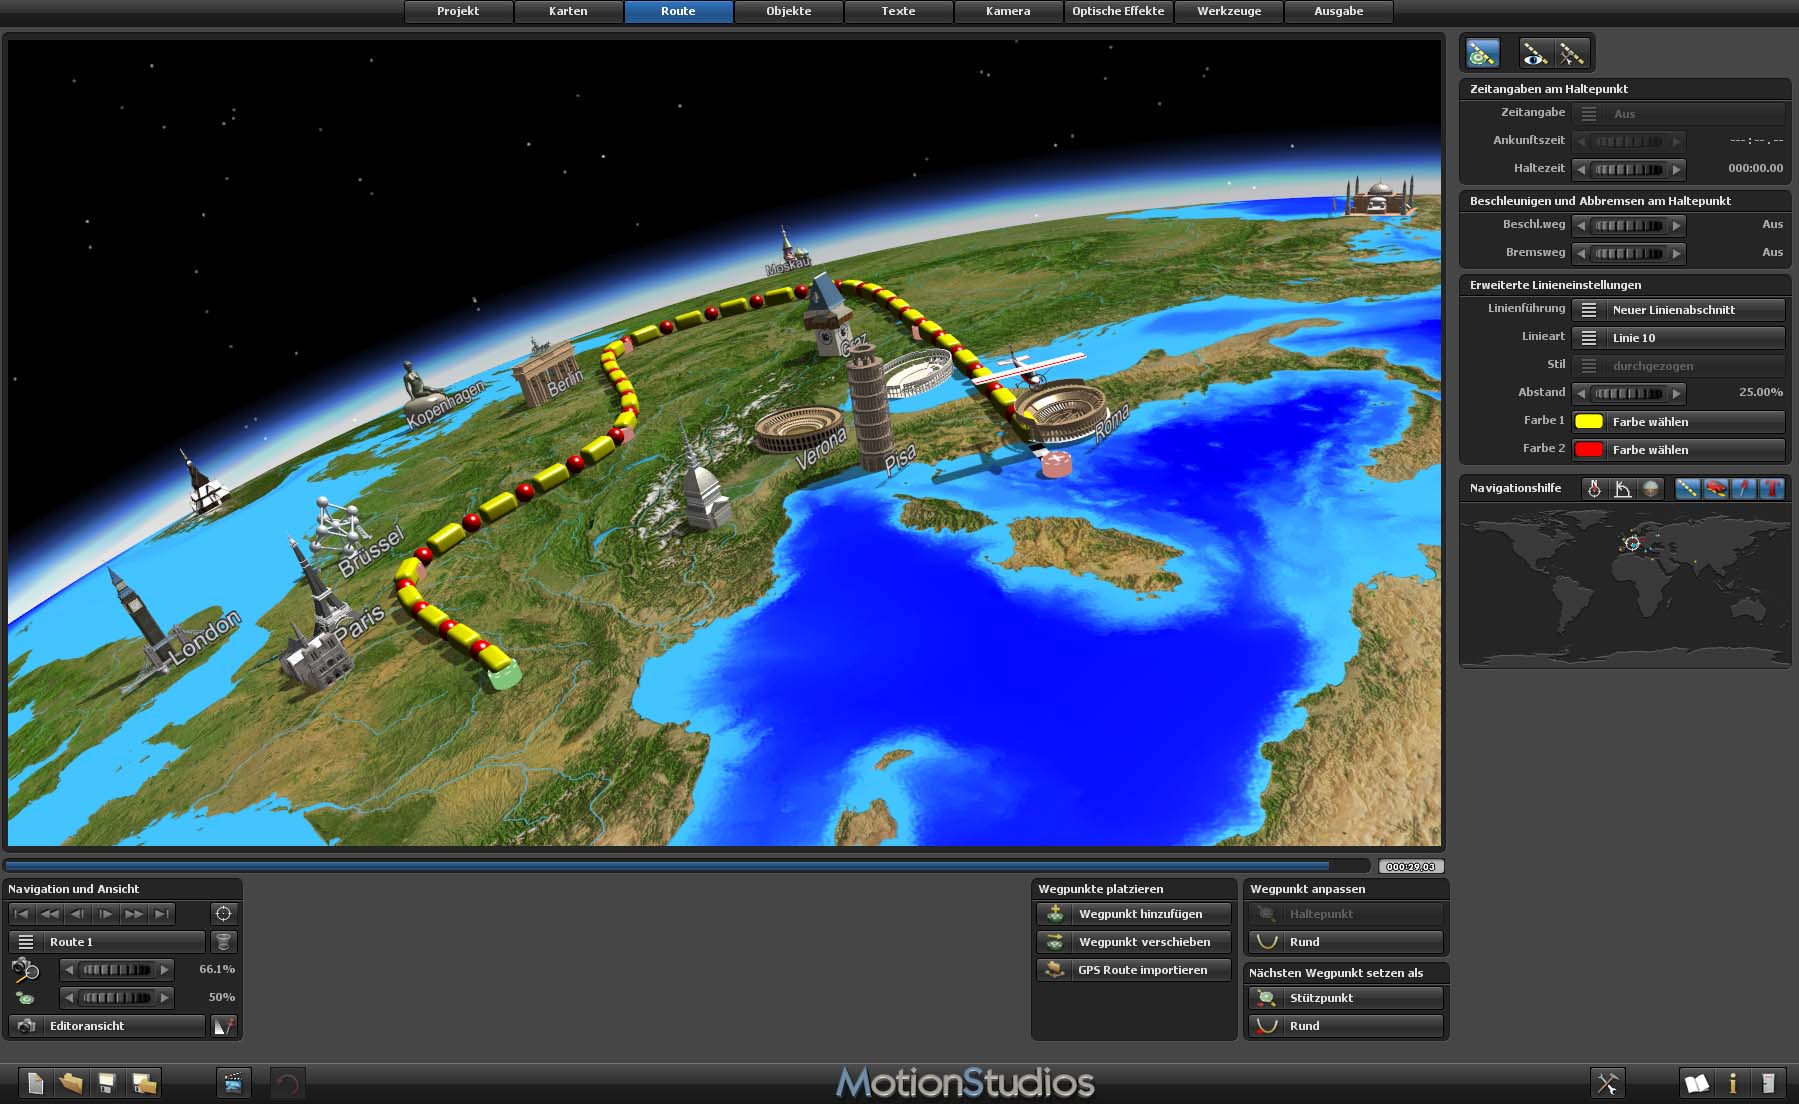Click the clapperboard preview icon
1799x1104 pixels.
coord(233,1083)
